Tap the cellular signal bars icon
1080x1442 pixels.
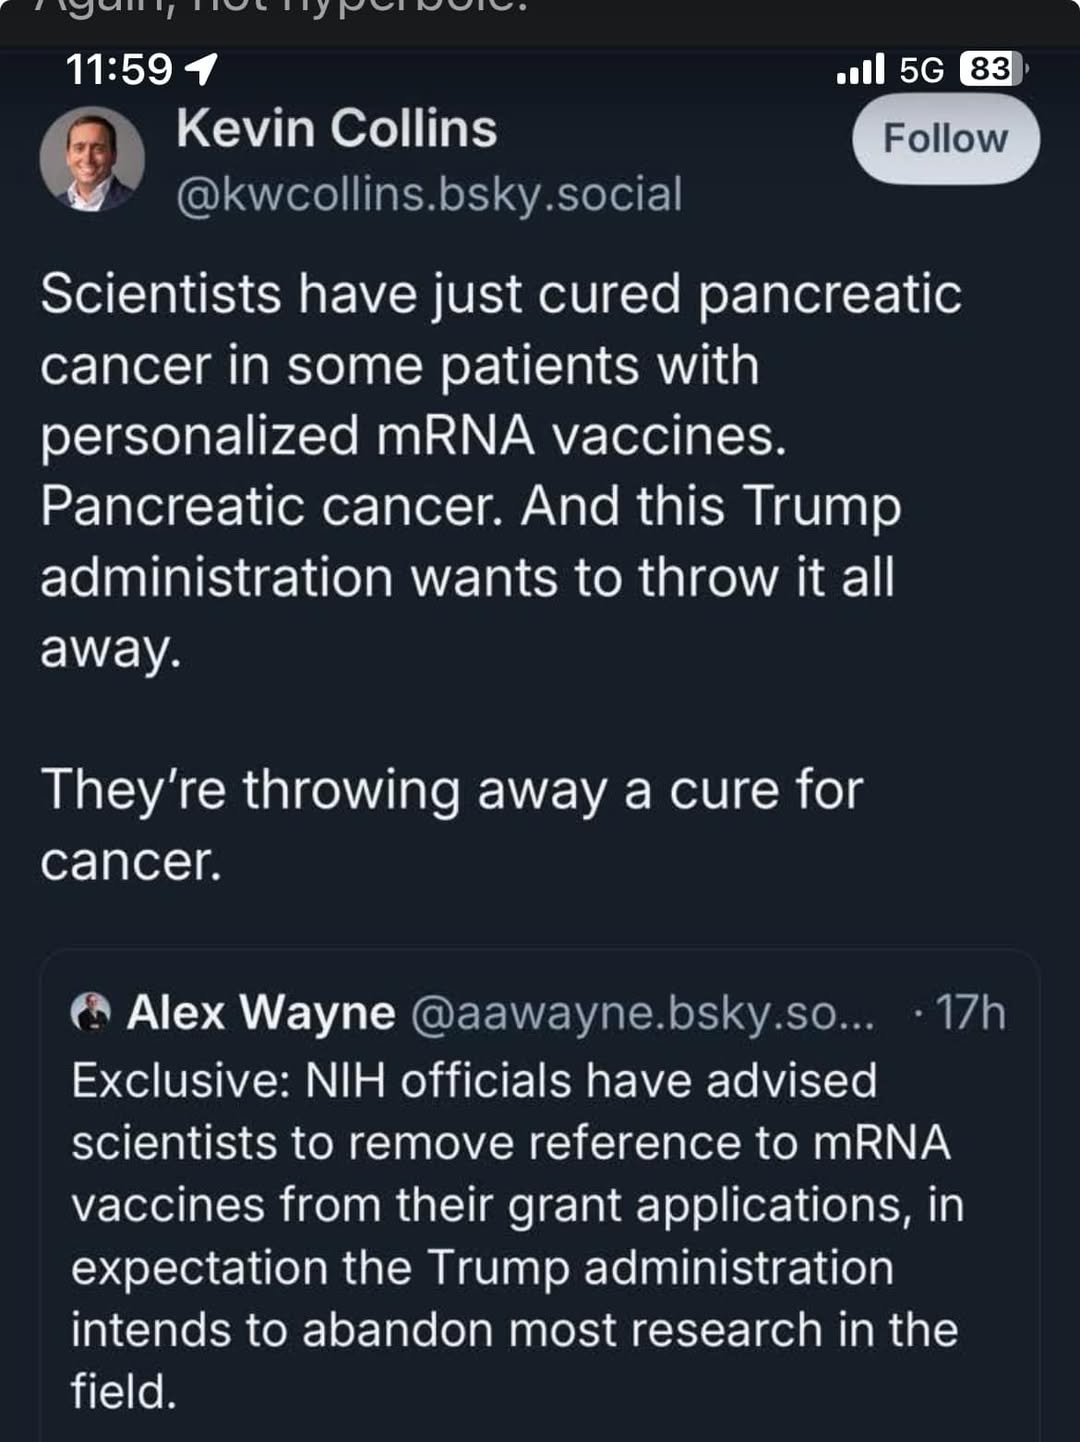coord(860,69)
